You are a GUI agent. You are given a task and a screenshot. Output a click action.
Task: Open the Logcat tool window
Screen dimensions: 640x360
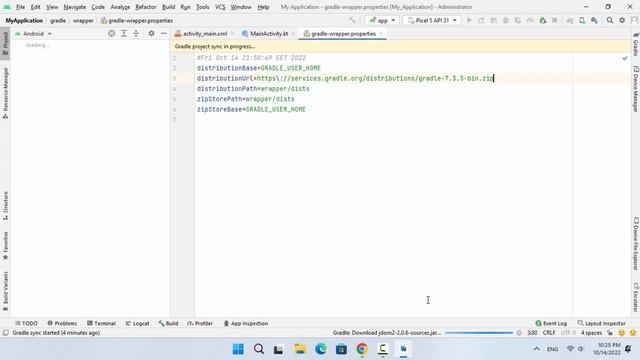pyautogui.click(x=137, y=323)
